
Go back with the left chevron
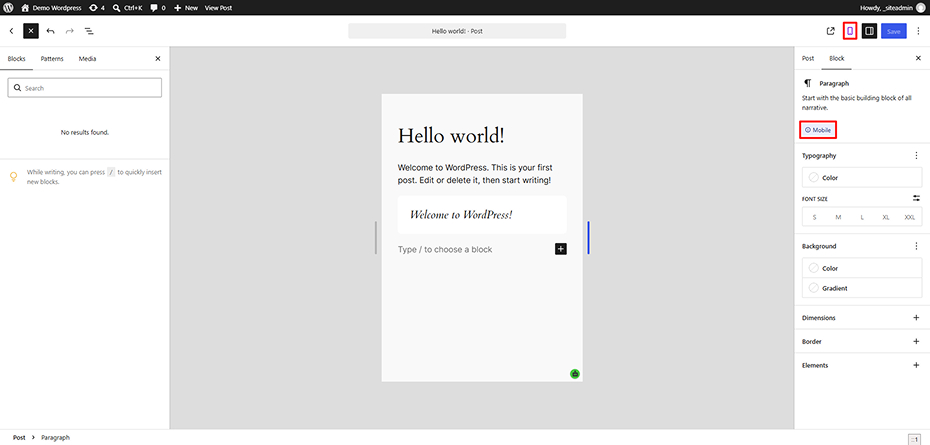click(11, 31)
